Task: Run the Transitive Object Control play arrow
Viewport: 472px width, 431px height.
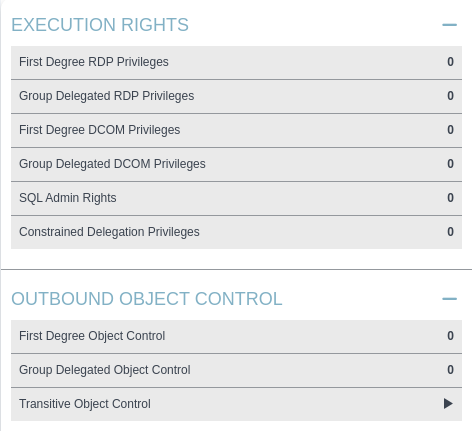Action: [x=448, y=404]
